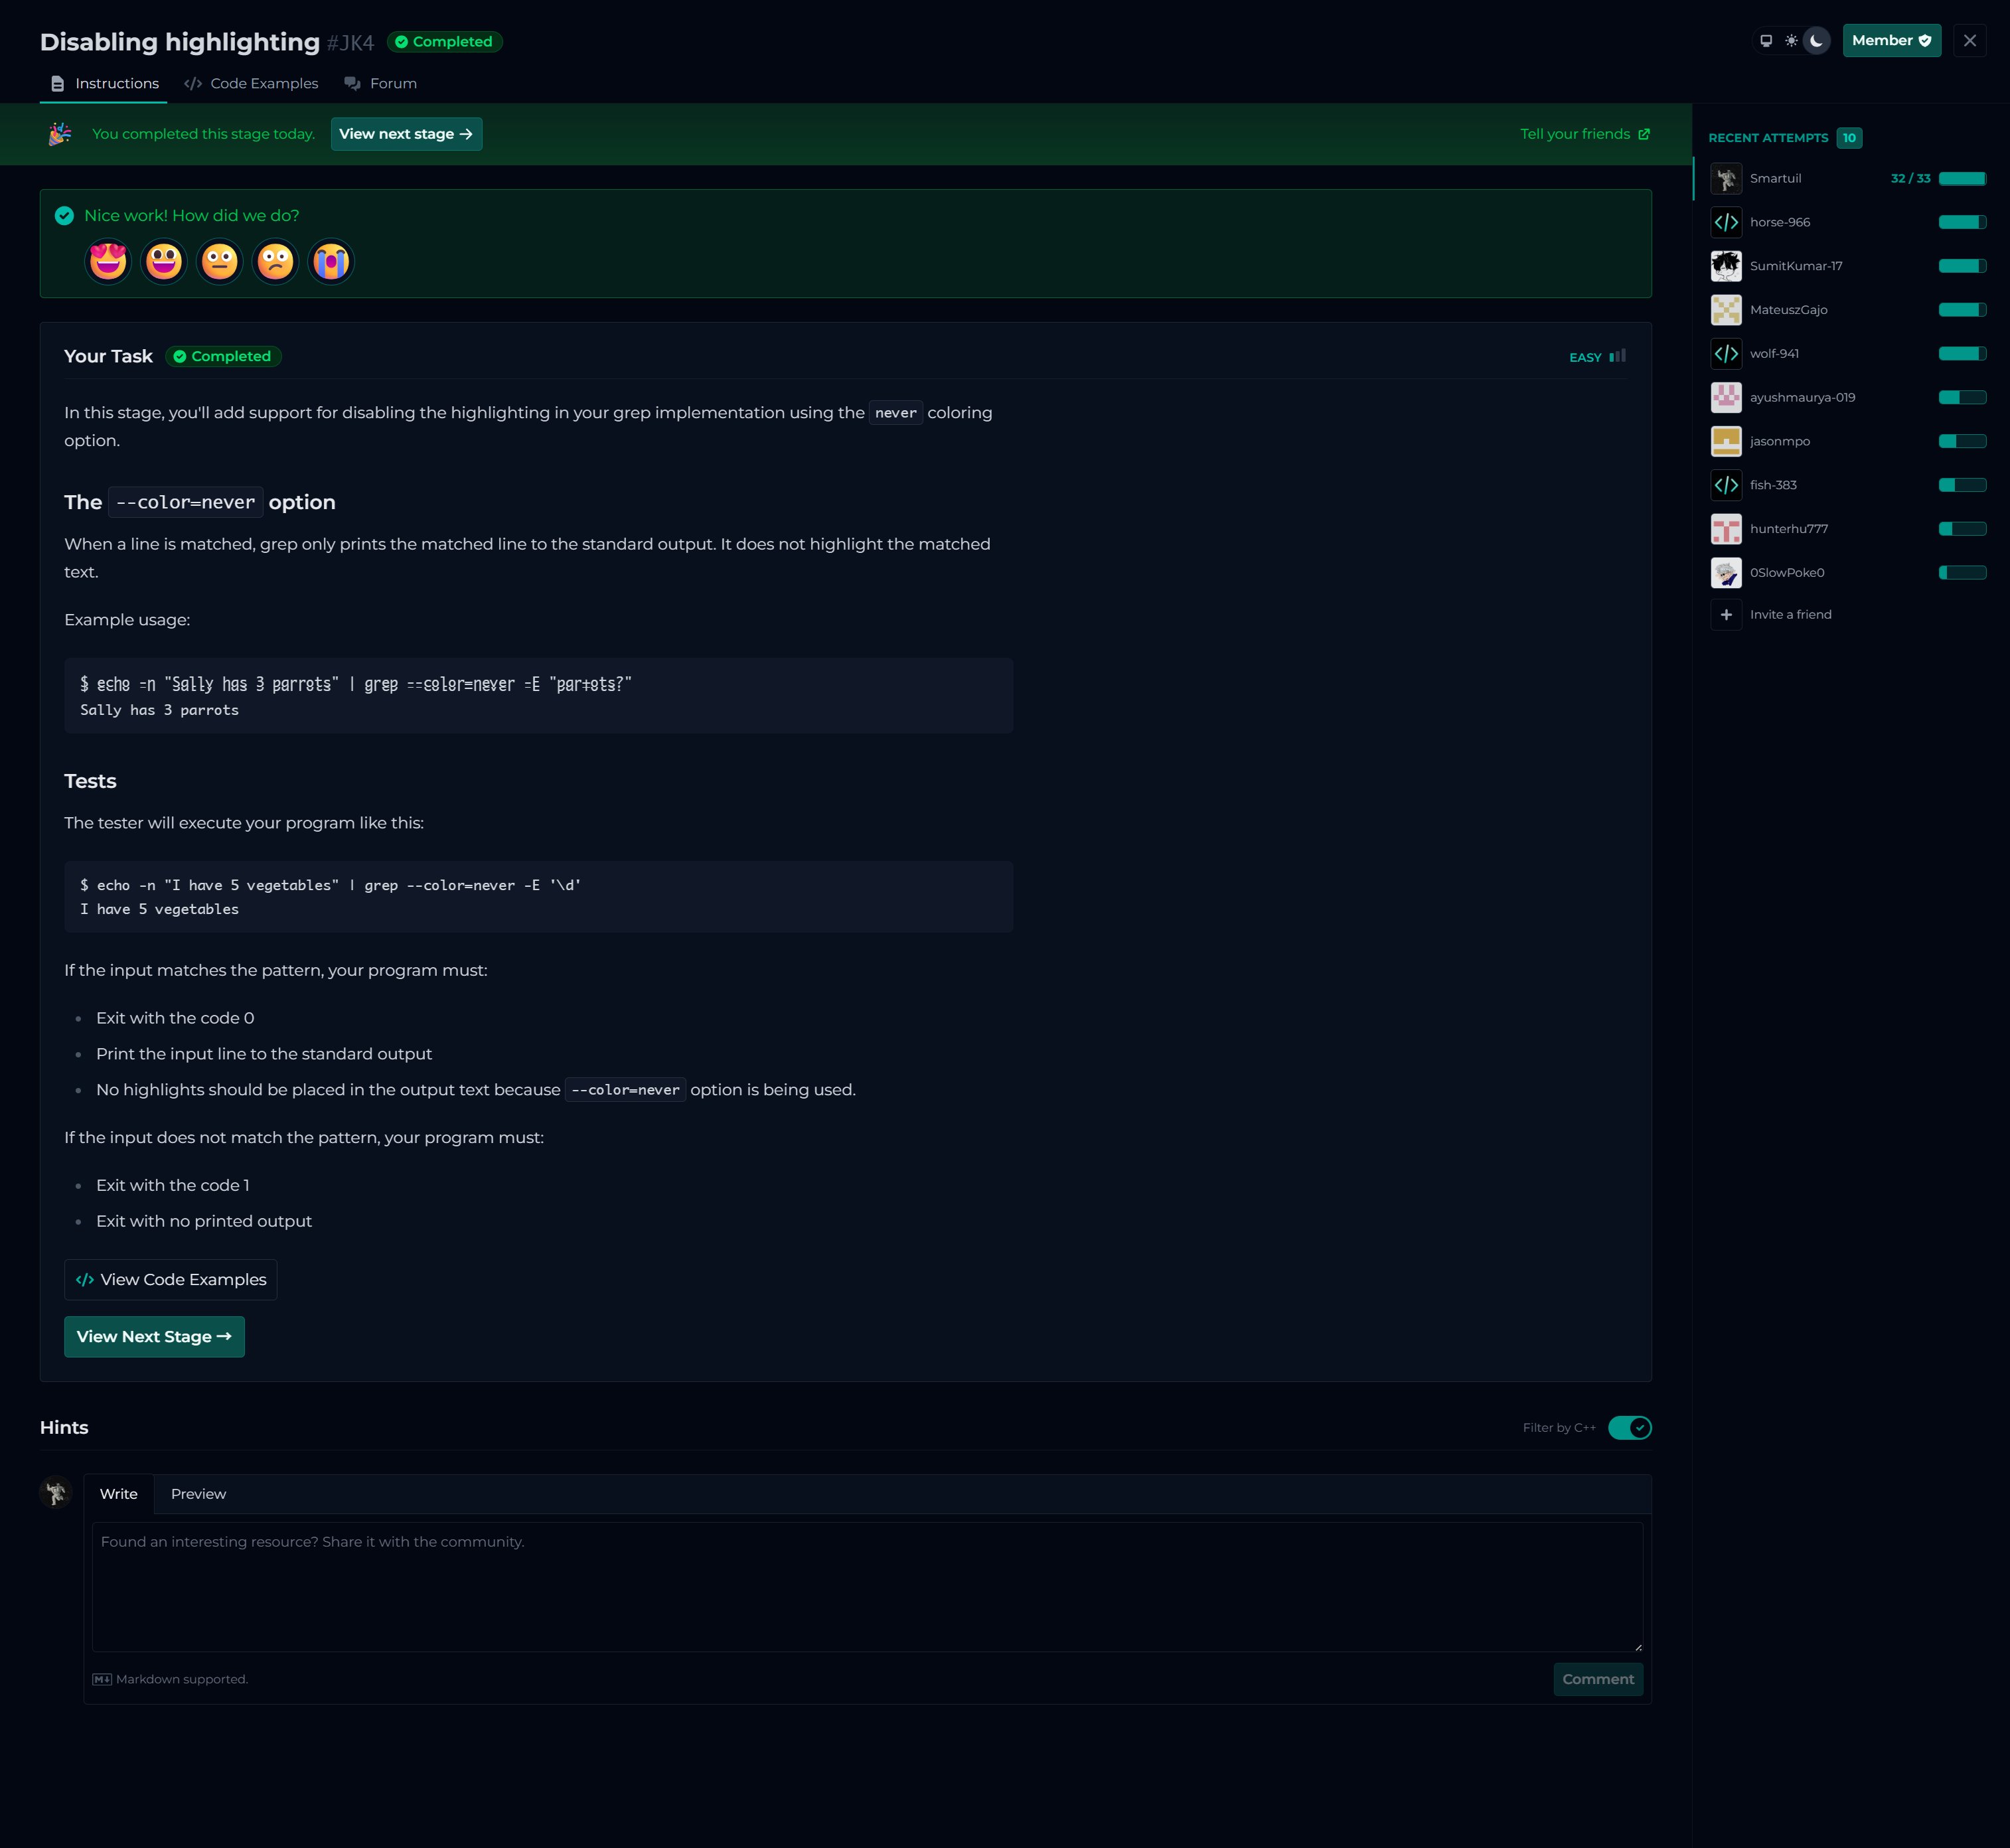Choose the neutral face emoji rating

coord(220,262)
